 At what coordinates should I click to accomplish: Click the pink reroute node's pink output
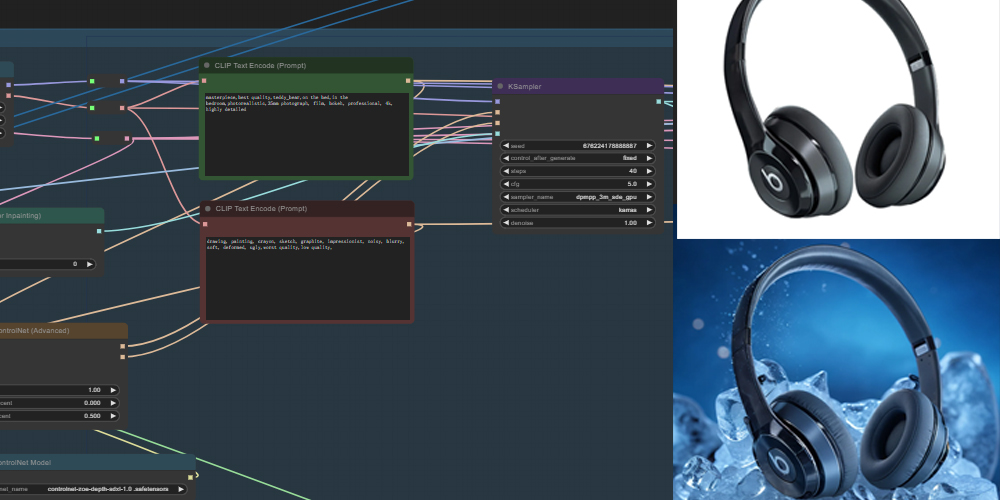coord(127,138)
